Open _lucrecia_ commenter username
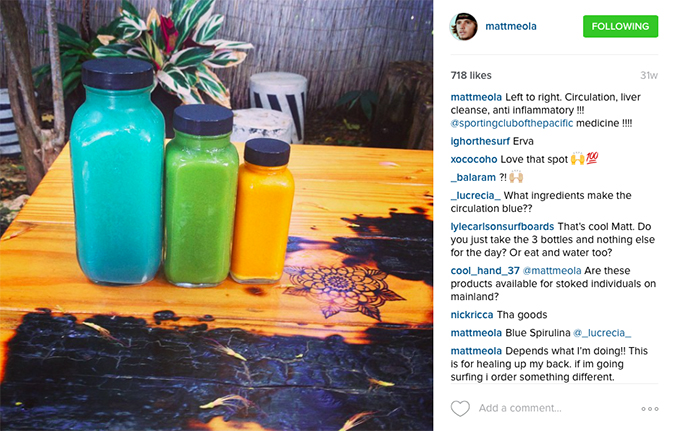The width and height of the screenshot is (675, 431). [x=476, y=195]
